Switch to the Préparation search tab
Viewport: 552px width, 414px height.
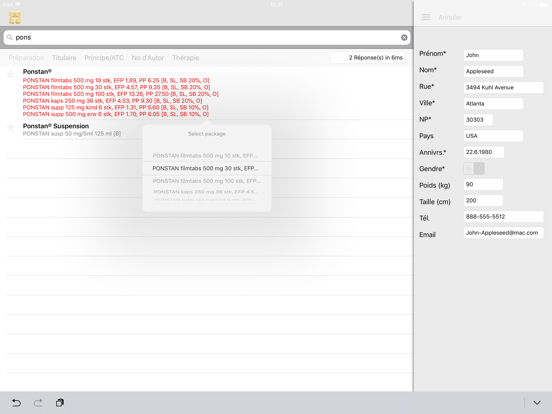[26, 58]
